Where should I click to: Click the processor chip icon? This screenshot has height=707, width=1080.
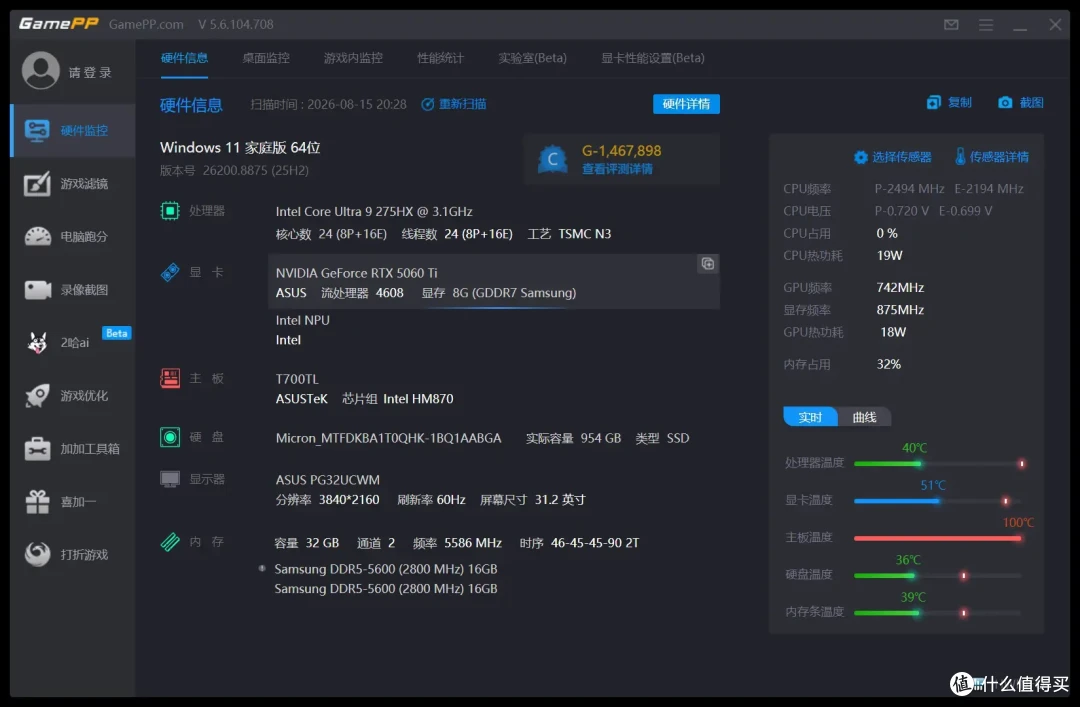point(170,211)
